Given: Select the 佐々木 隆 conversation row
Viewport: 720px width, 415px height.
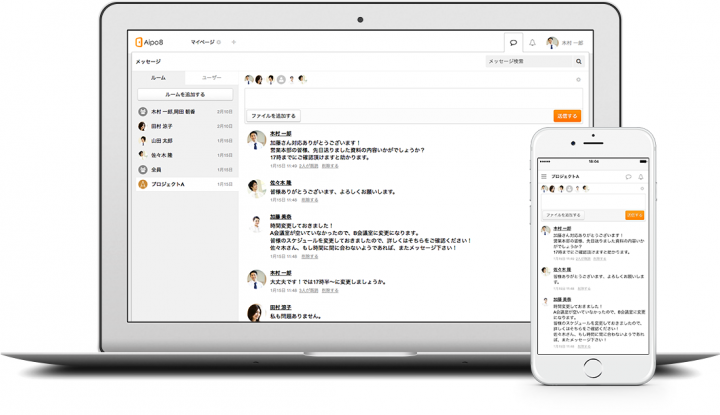Looking at the screenshot, I should point(186,155).
